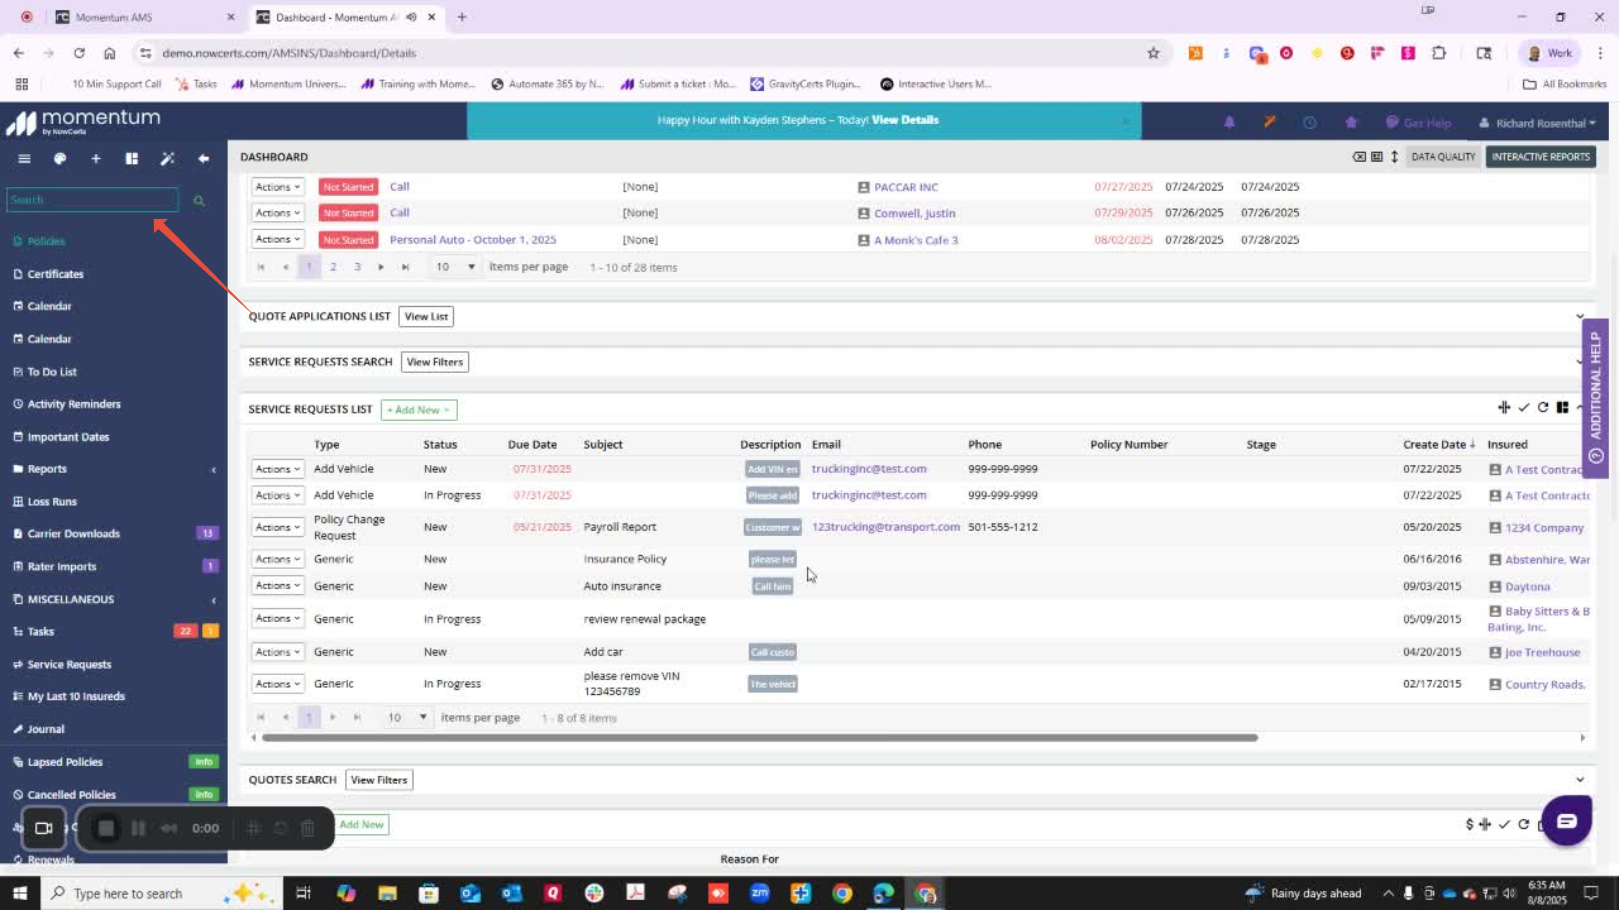Click View Details link in Happy Hour banner
Viewport: 1619px width, 910px height.
(905, 120)
